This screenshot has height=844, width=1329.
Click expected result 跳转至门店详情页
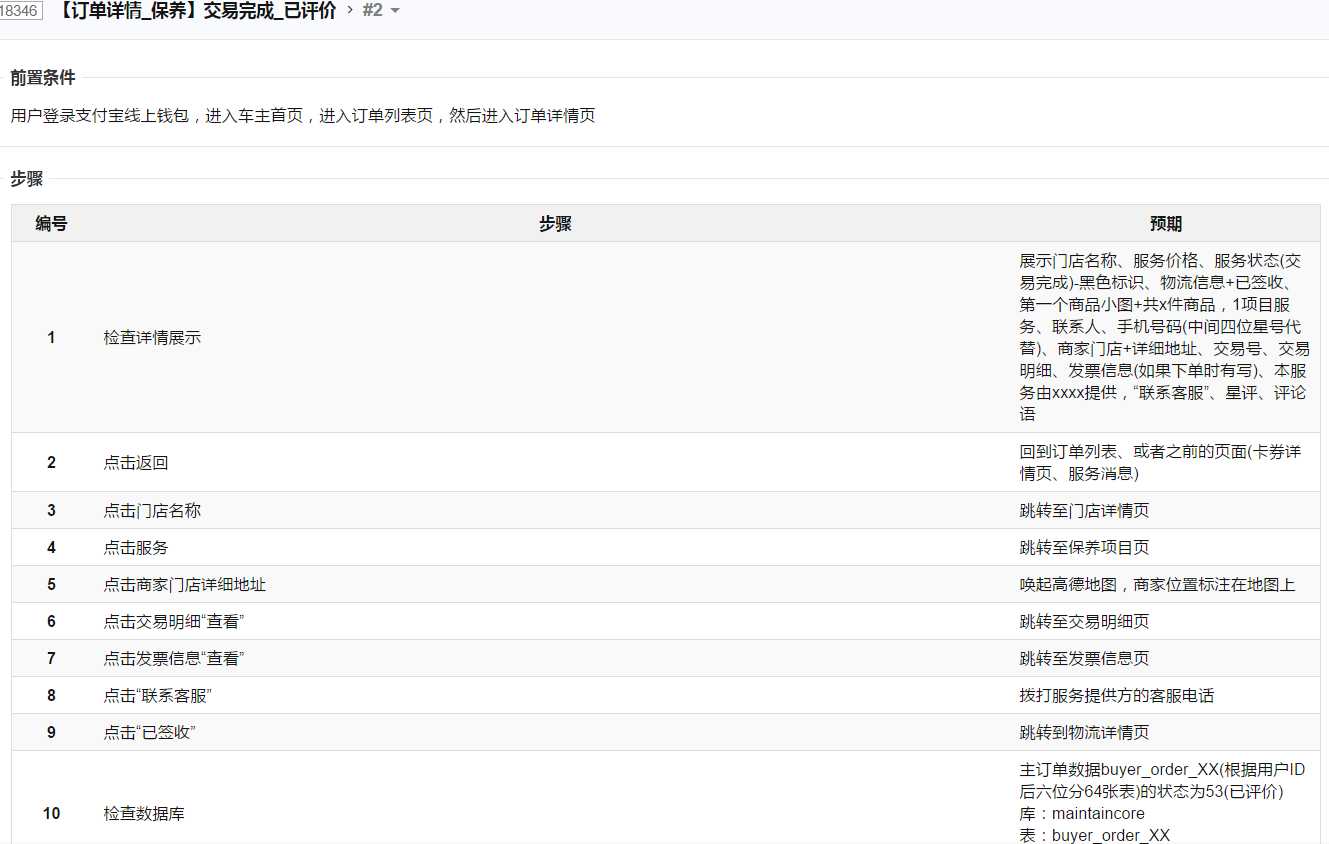pyautogui.click(x=1085, y=511)
